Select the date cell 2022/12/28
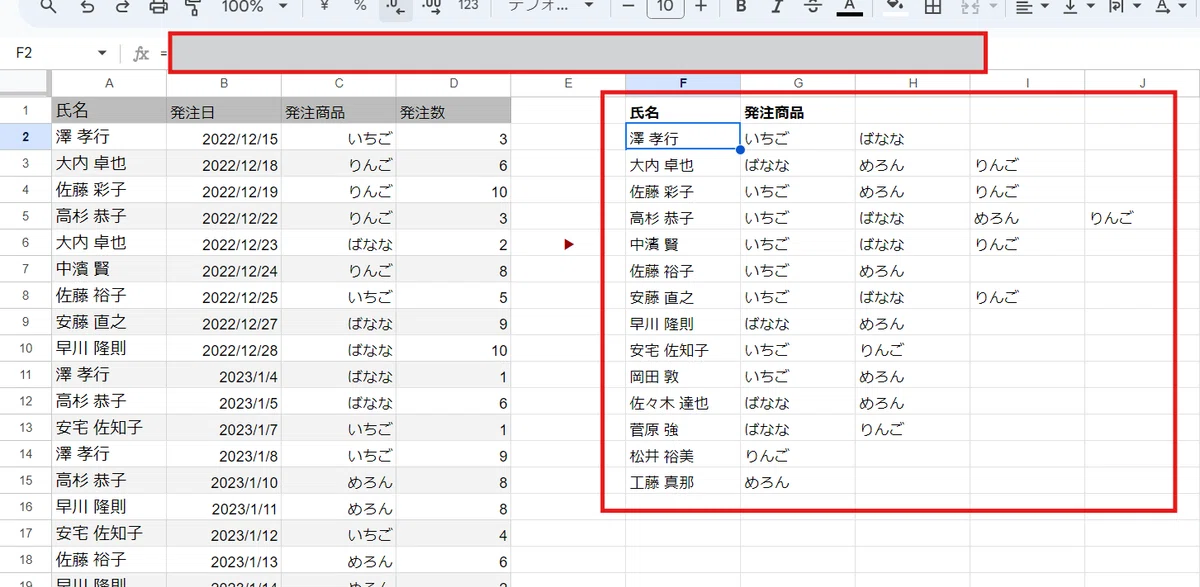 coord(224,349)
